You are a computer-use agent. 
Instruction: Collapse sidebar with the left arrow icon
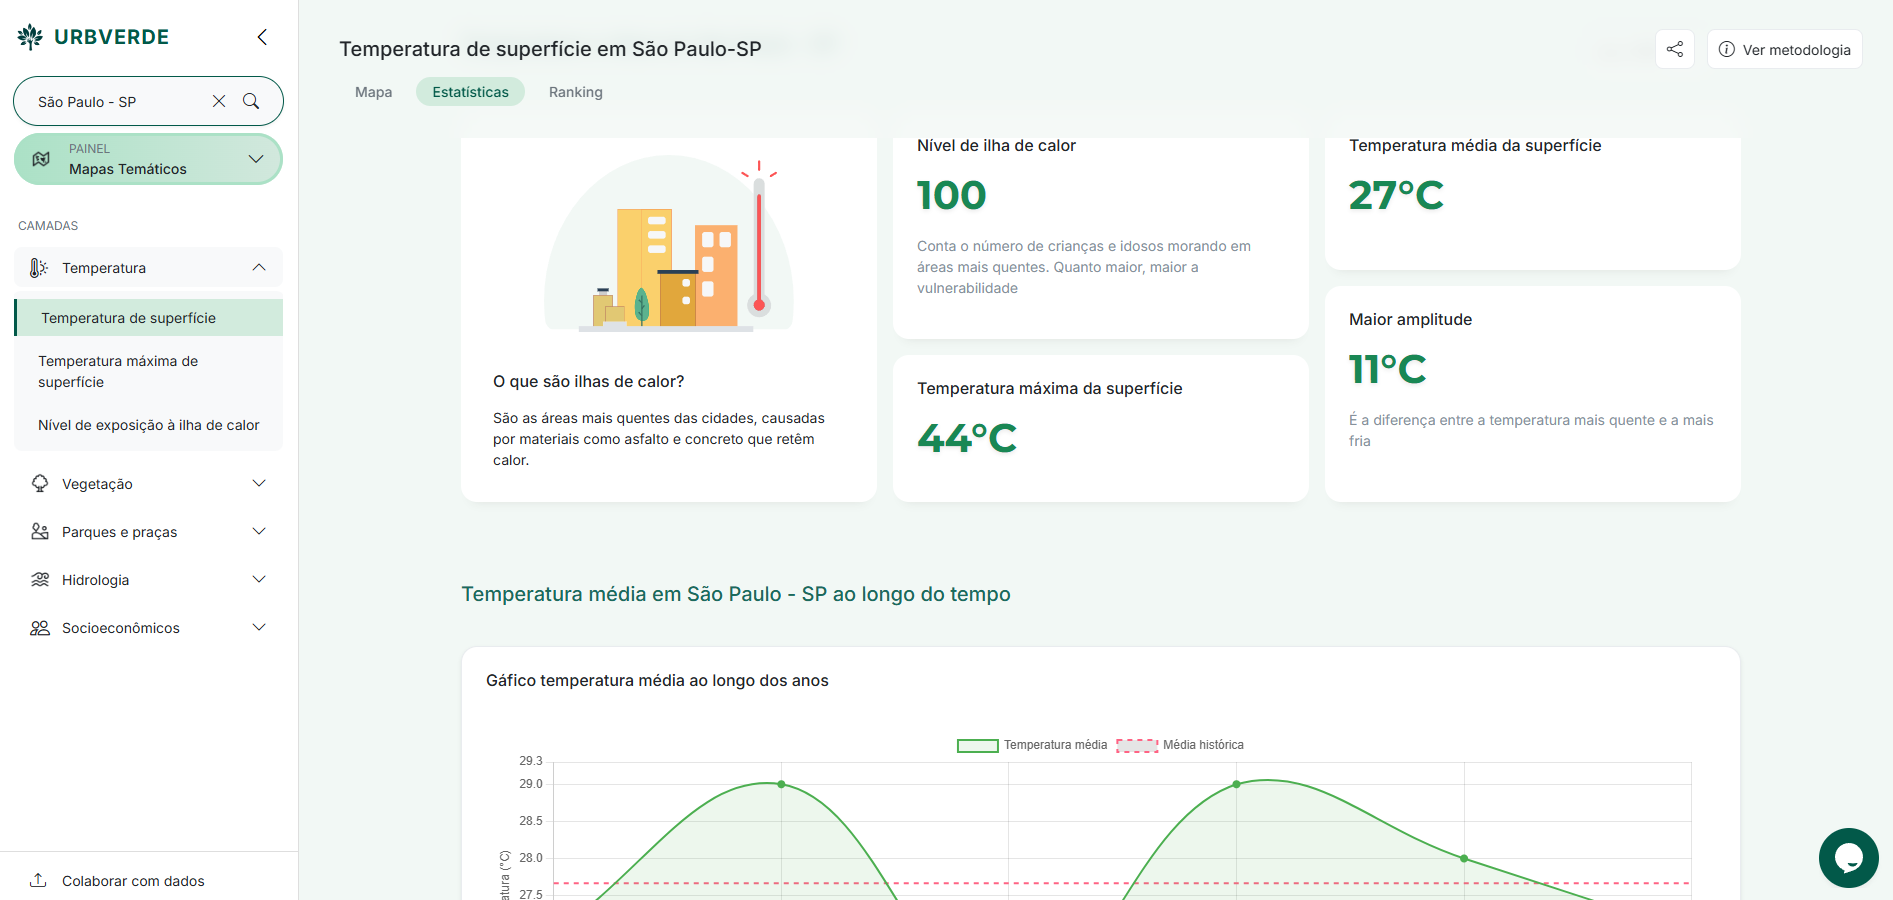(262, 37)
